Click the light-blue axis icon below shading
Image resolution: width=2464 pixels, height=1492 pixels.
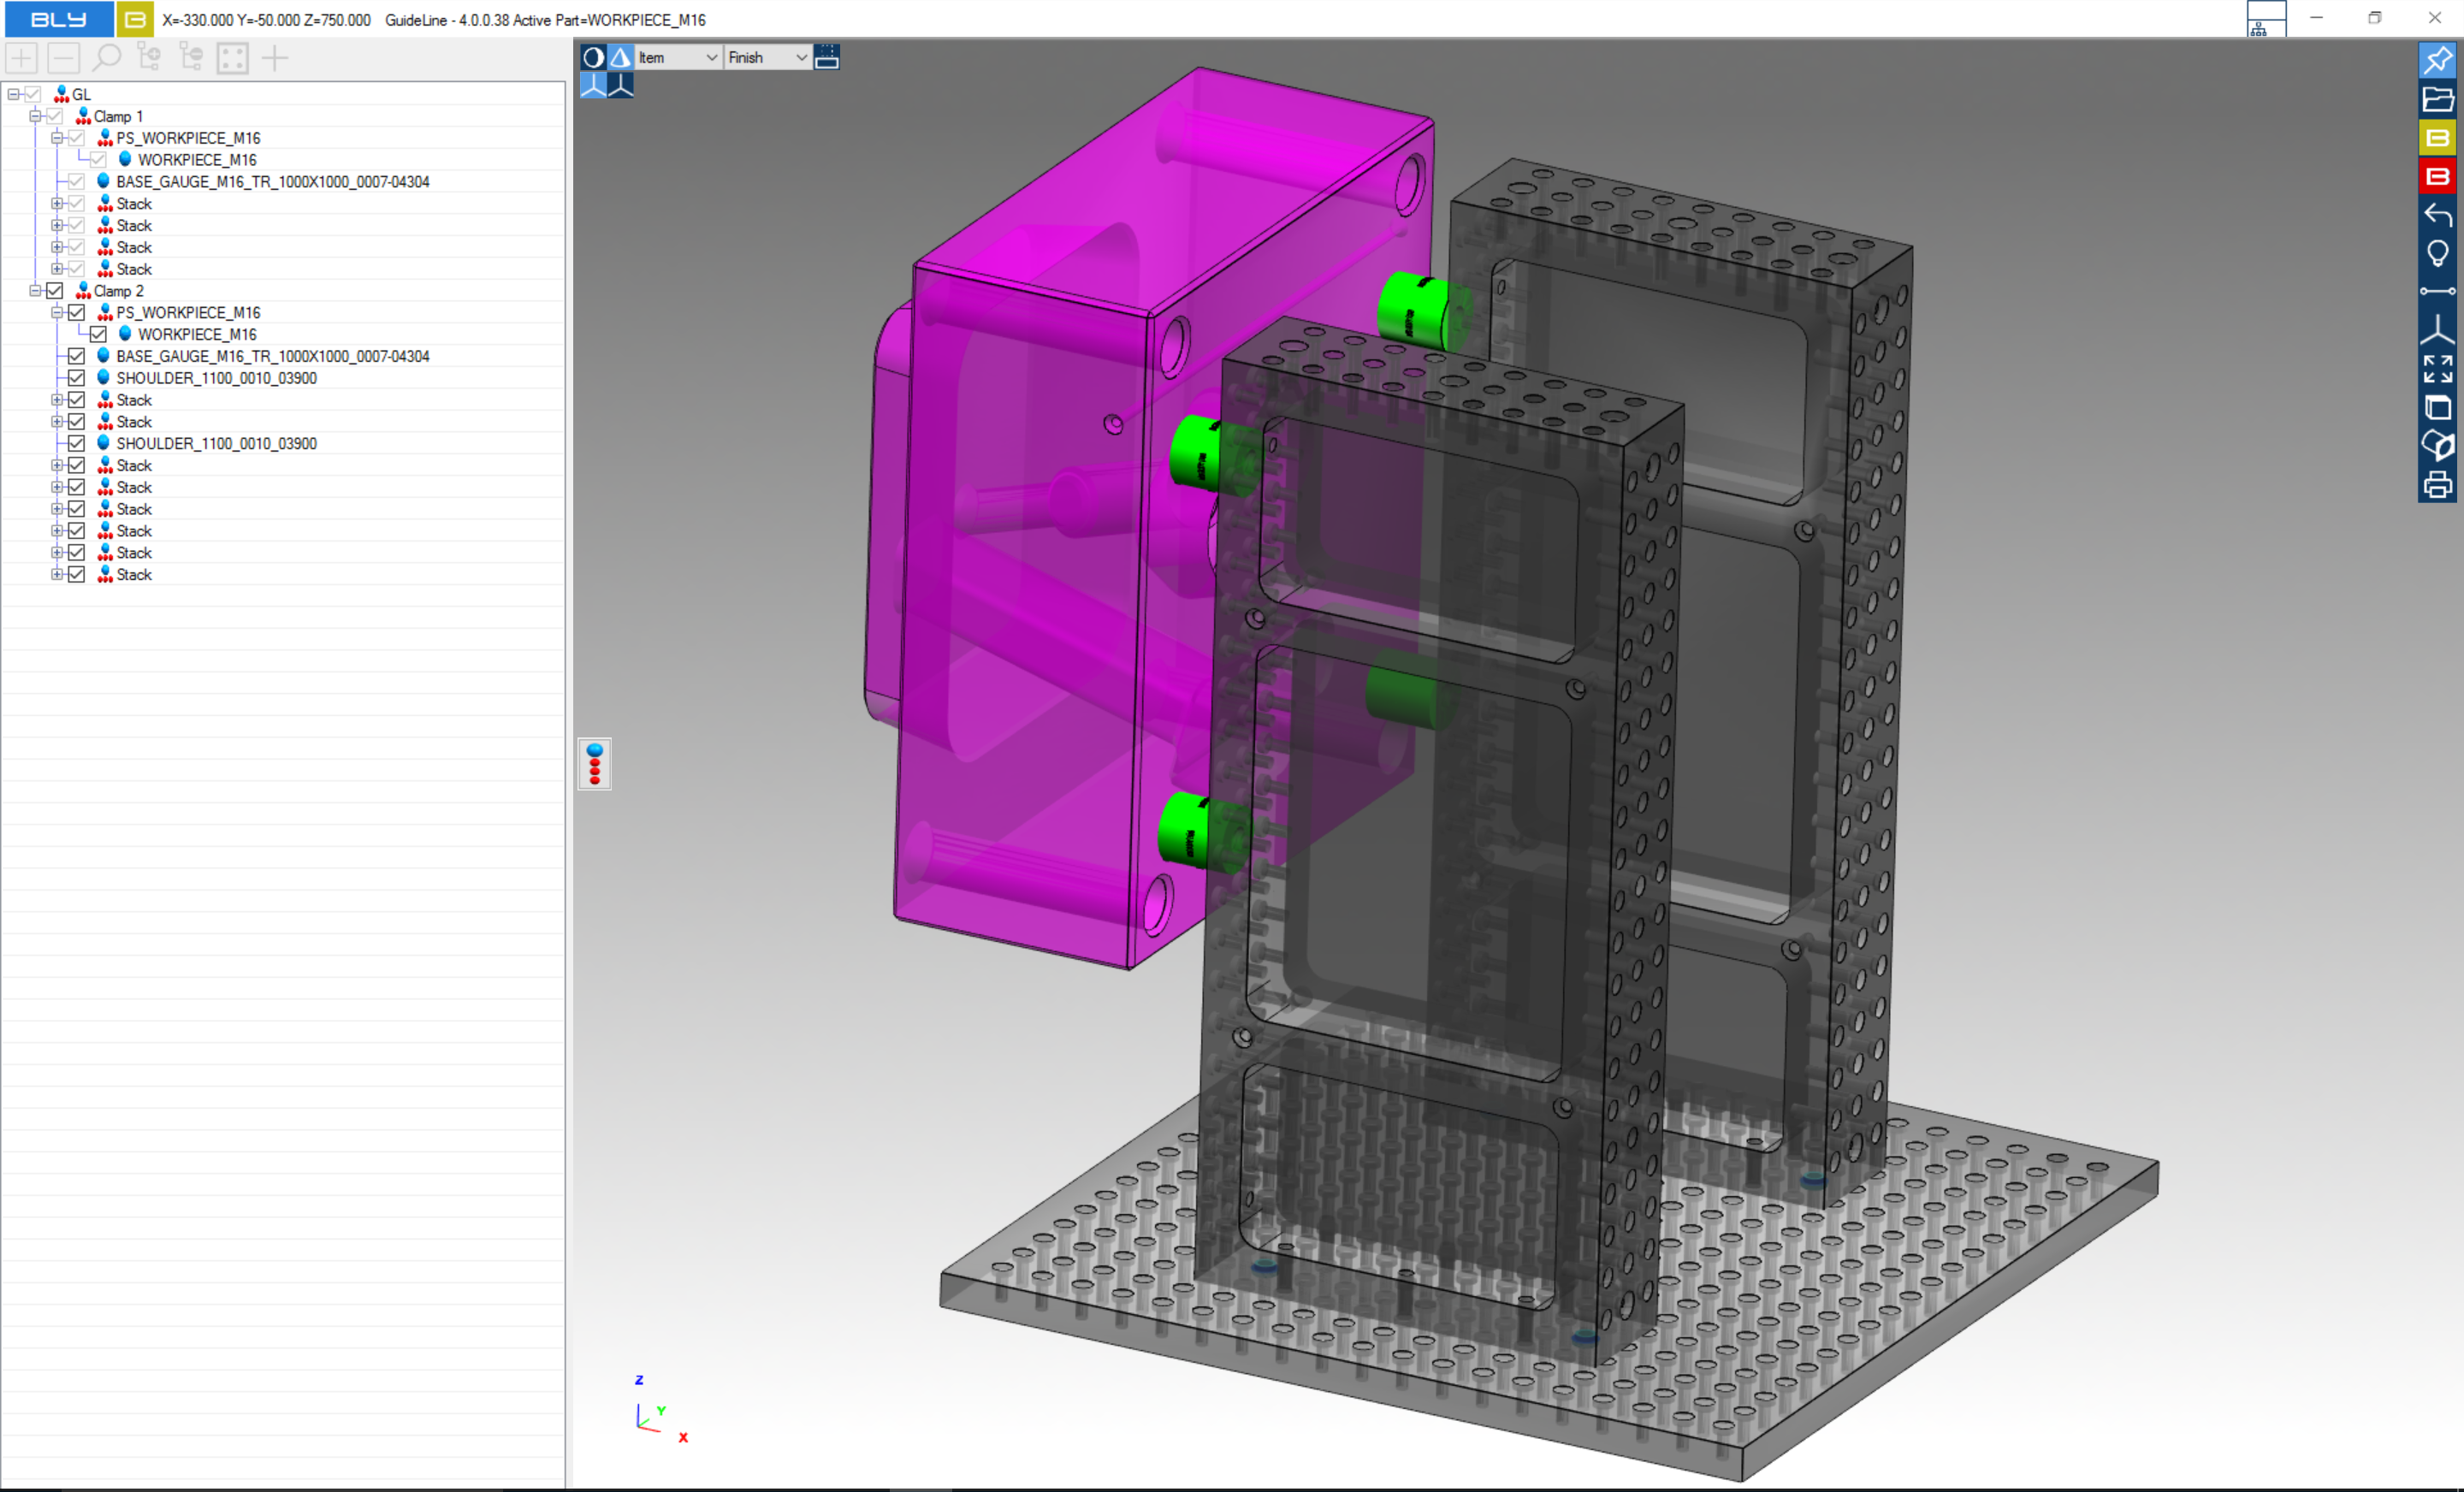(x=593, y=85)
